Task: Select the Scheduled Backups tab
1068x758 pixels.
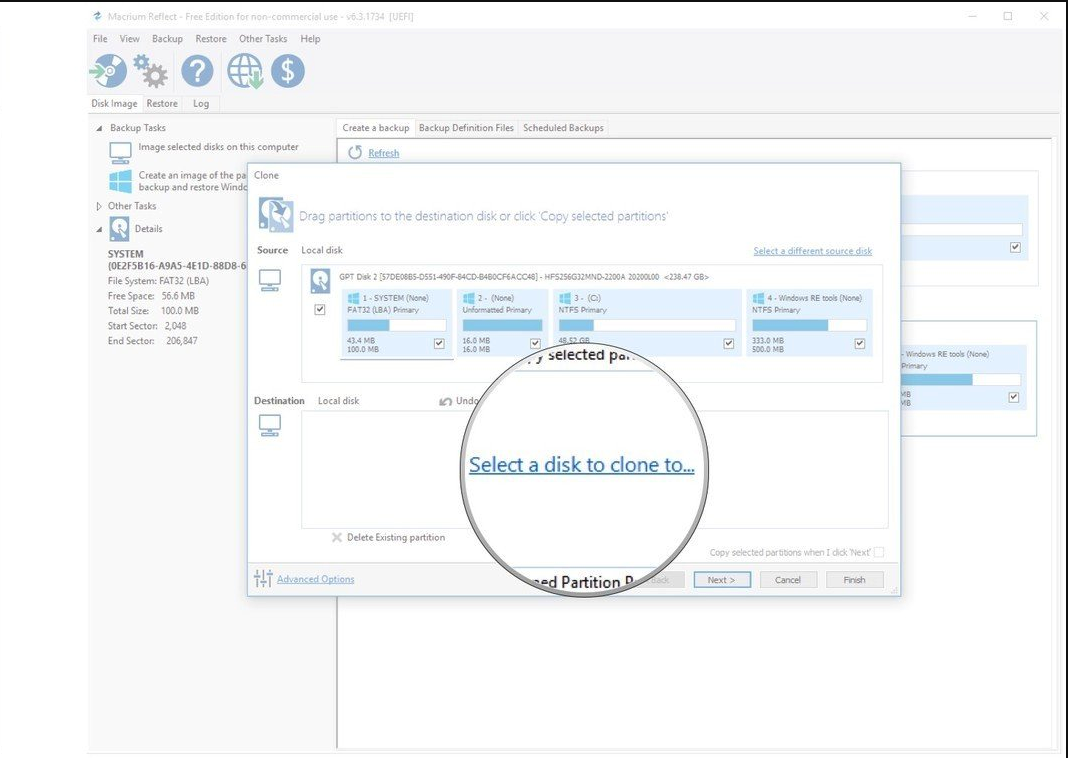Action: tap(563, 128)
